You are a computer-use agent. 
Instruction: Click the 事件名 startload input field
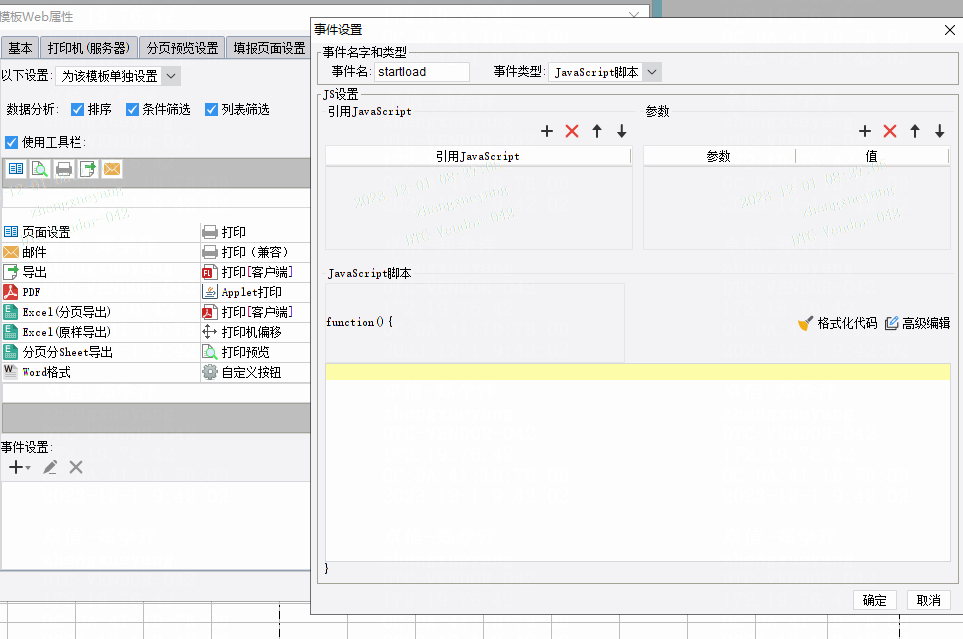[422, 72]
